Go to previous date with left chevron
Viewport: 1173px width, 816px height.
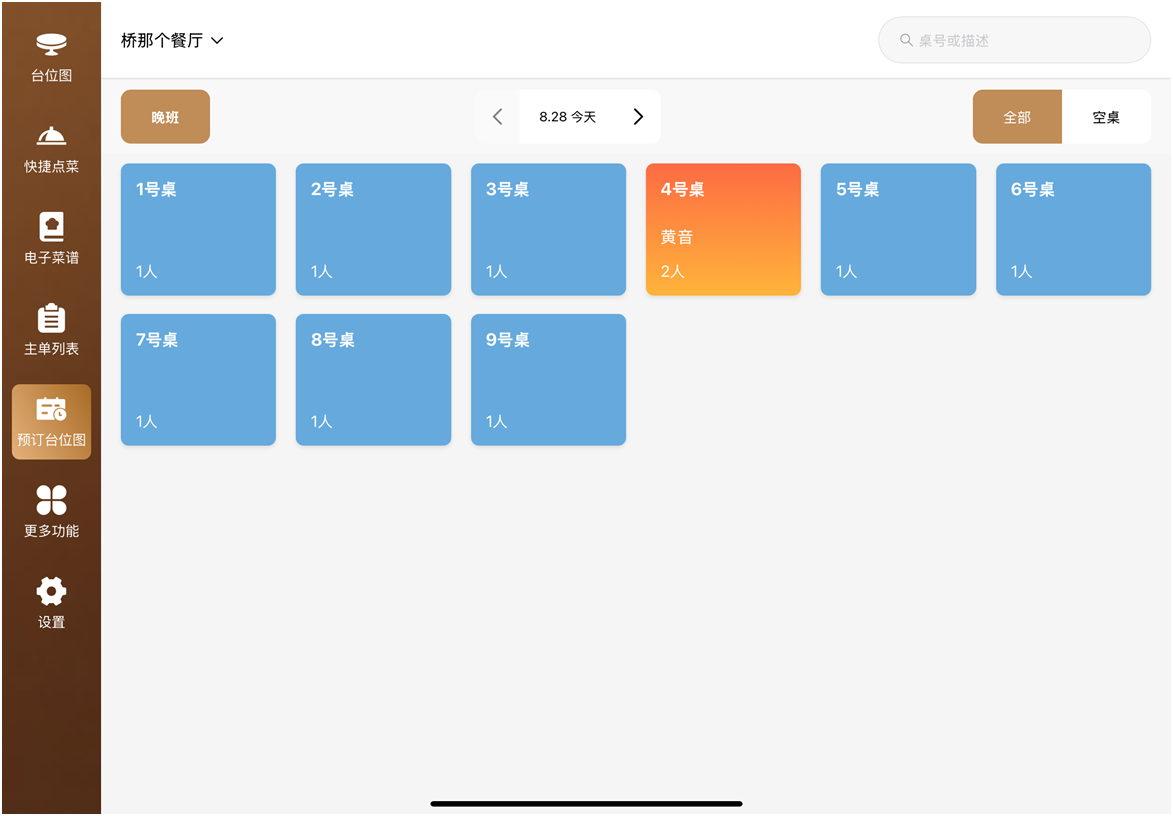pos(498,117)
